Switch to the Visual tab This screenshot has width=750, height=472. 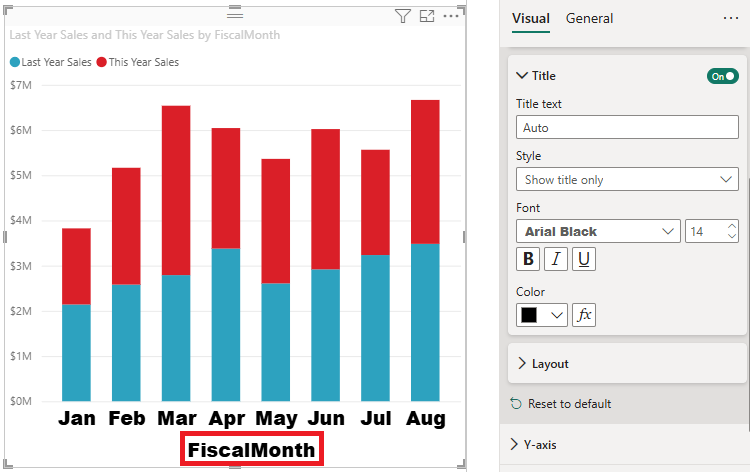click(x=530, y=19)
